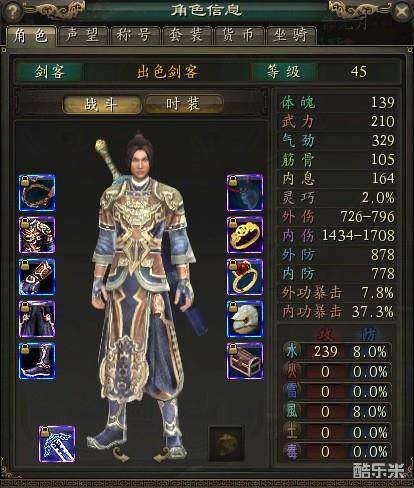
Task: Click the white beast charm slot
Action: click(x=245, y=319)
